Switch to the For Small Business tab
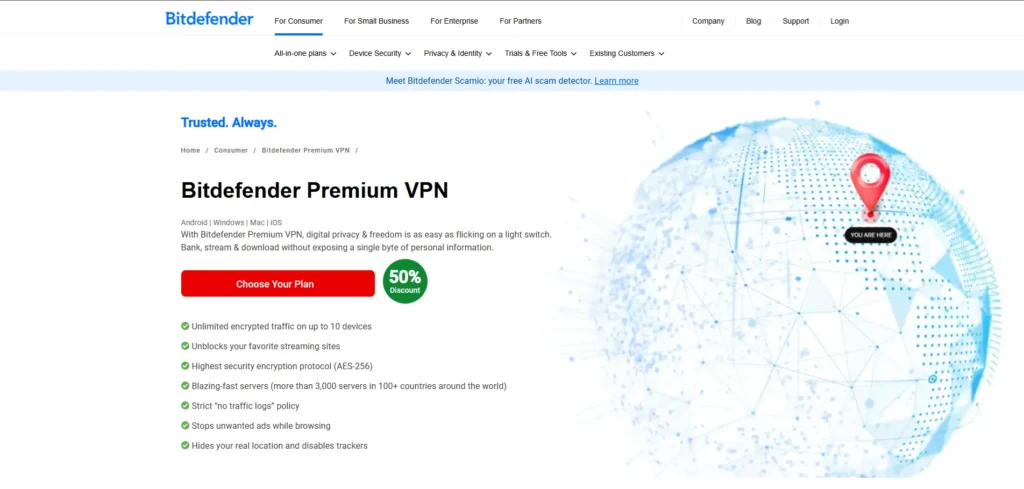The height and width of the screenshot is (489, 1024). click(376, 21)
